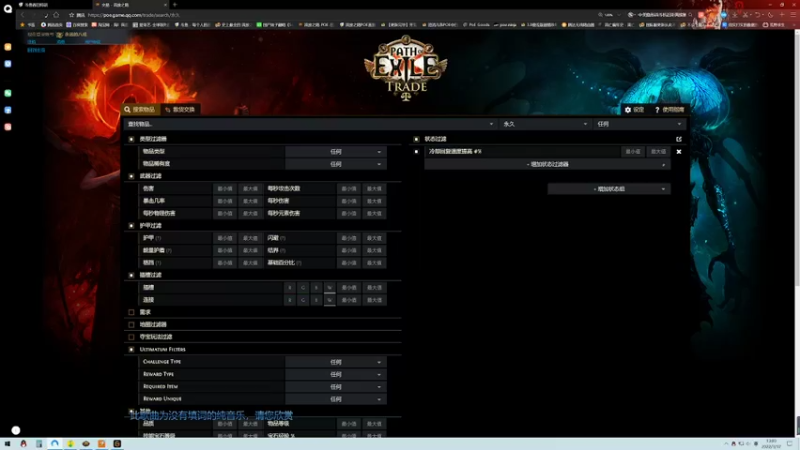Screen dimensions: 800x450
Task: Click the red icon in the left sidebar
Action: (8, 127)
